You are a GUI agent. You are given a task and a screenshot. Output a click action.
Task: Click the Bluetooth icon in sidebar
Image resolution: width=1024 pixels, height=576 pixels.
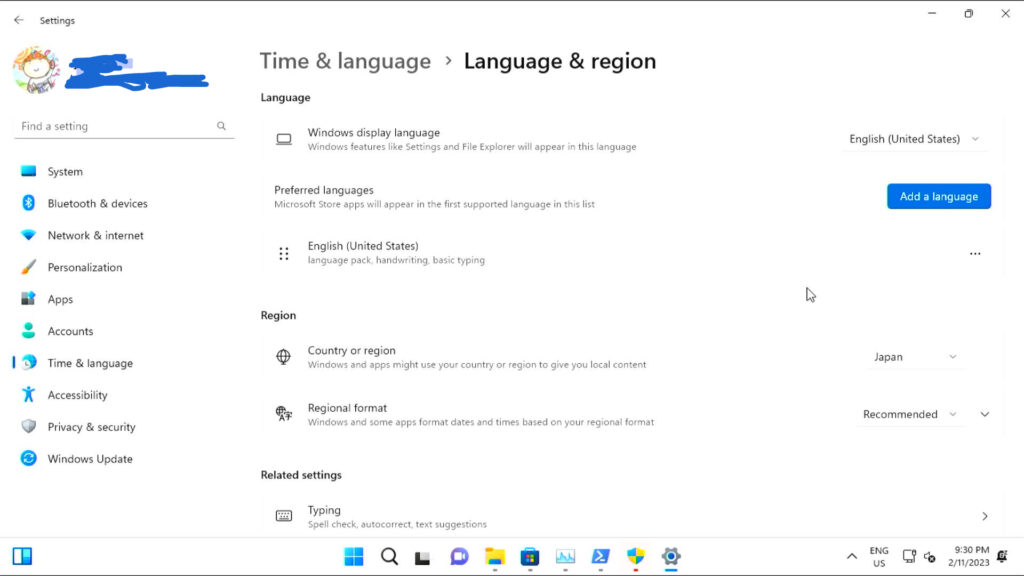28,203
